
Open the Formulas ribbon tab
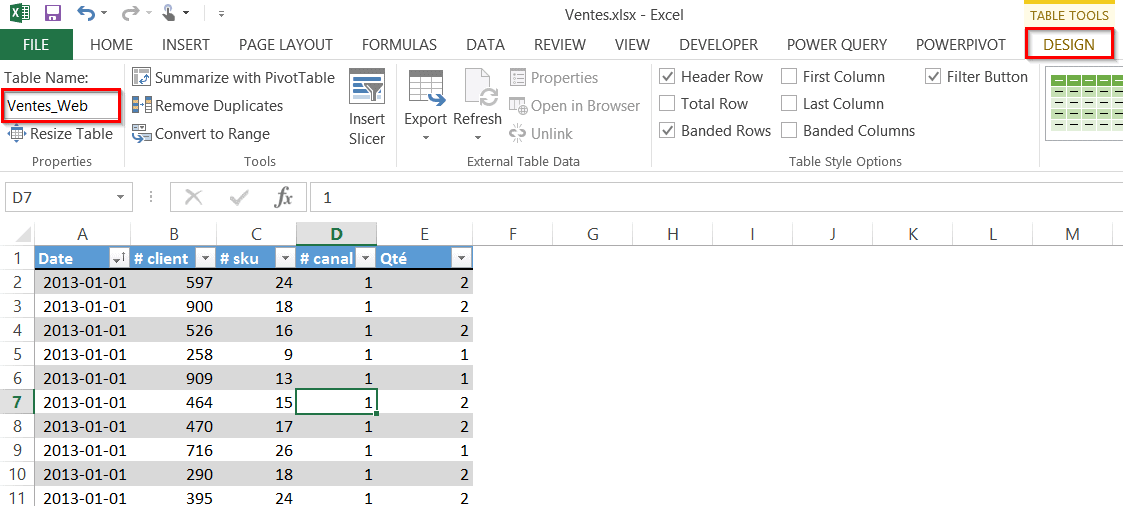pos(399,45)
